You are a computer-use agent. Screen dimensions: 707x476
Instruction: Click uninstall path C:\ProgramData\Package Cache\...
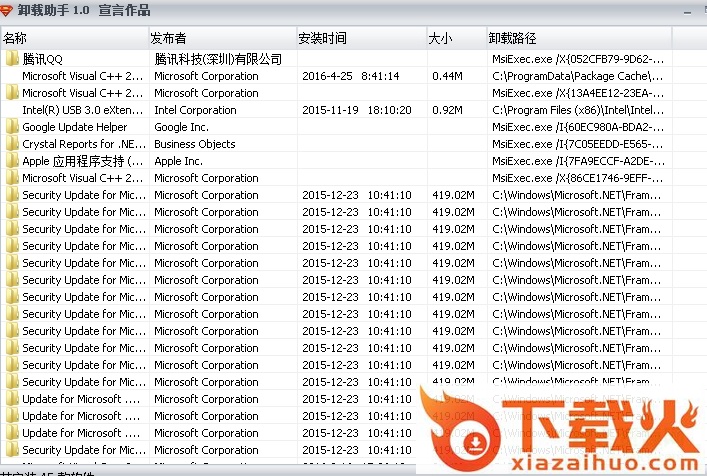578,76
